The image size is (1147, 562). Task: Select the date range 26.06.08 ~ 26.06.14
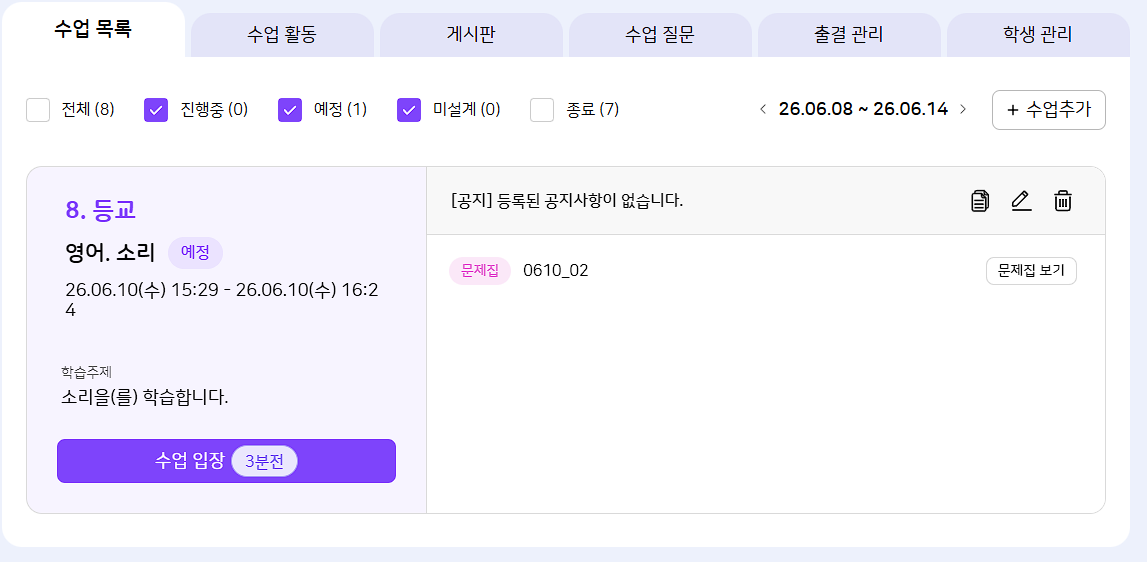[863, 110]
